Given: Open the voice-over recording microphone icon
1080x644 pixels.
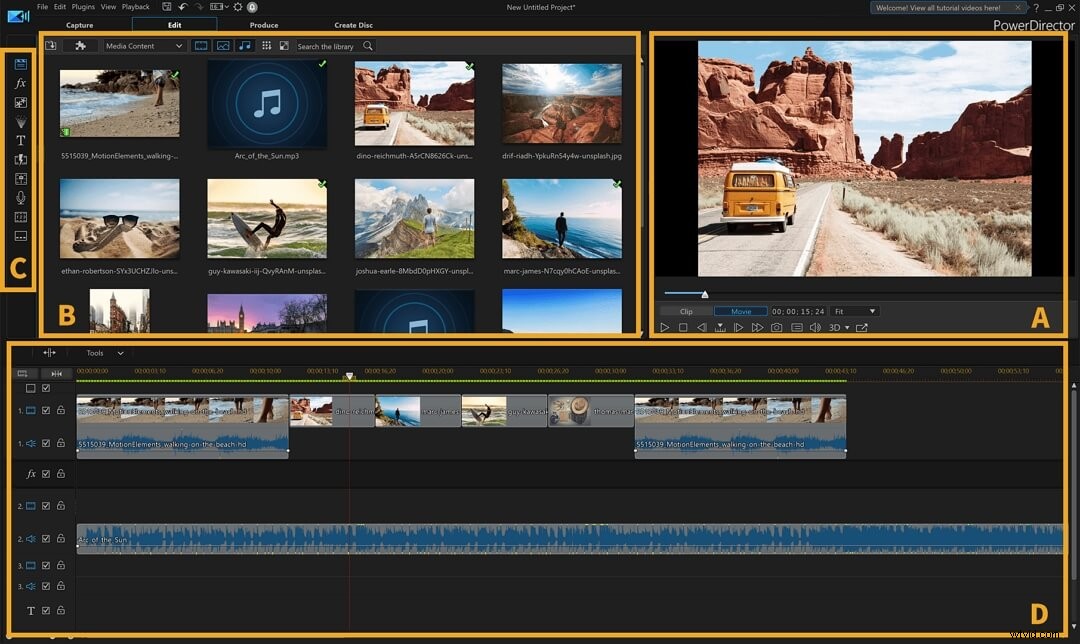Looking at the screenshot, I should [x=20, y=197].
